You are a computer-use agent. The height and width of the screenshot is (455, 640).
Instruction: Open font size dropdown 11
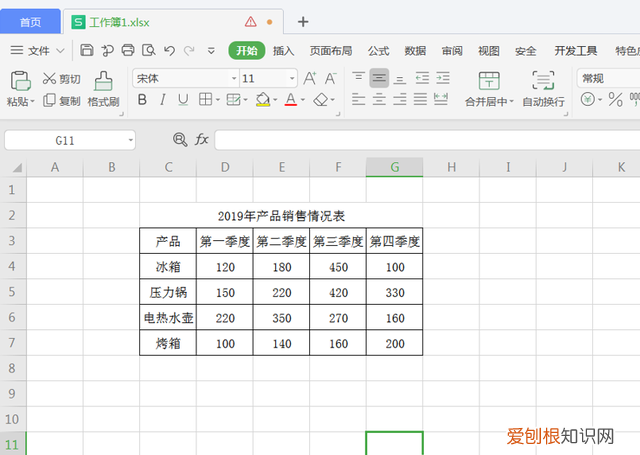(292, 78)
